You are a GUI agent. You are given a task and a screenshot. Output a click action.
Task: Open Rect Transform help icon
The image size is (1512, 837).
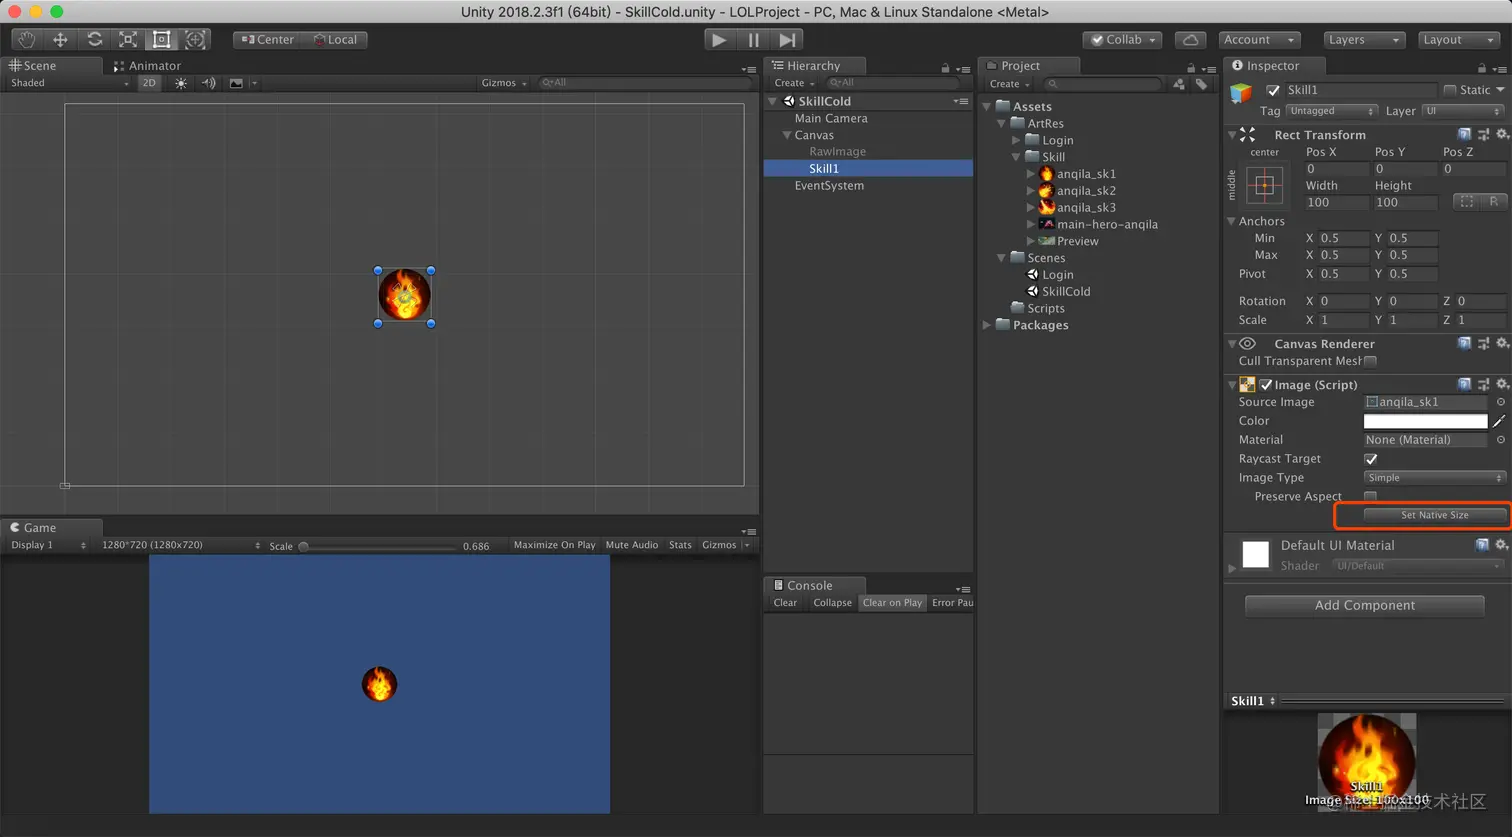1464,134
